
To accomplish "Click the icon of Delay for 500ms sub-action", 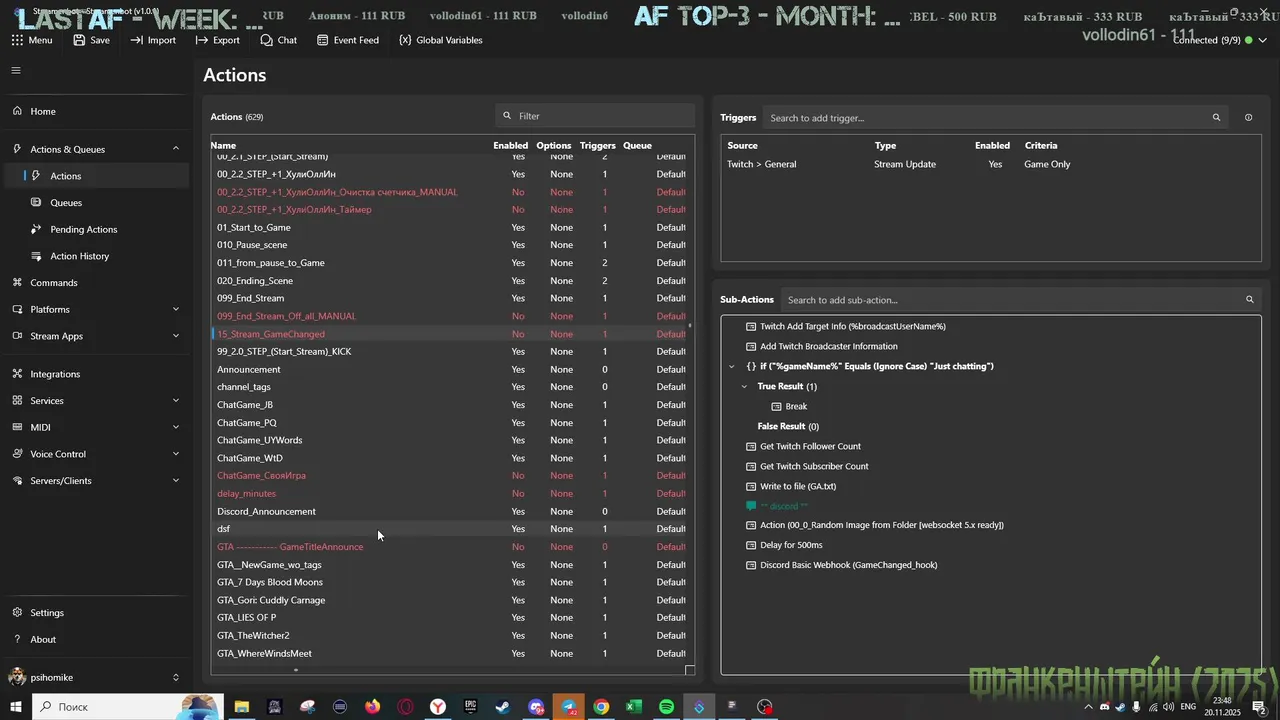I will click(752, 545).
